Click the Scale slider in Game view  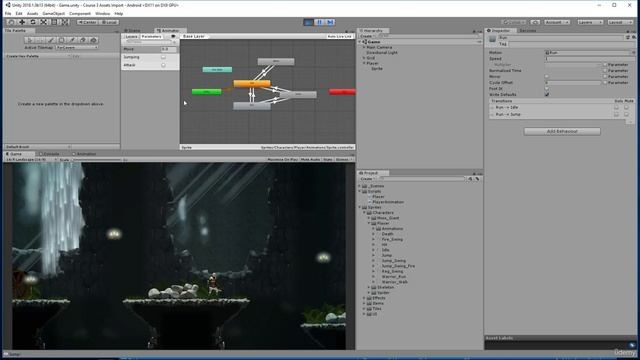pyautogui.click(x=97, y=160)
